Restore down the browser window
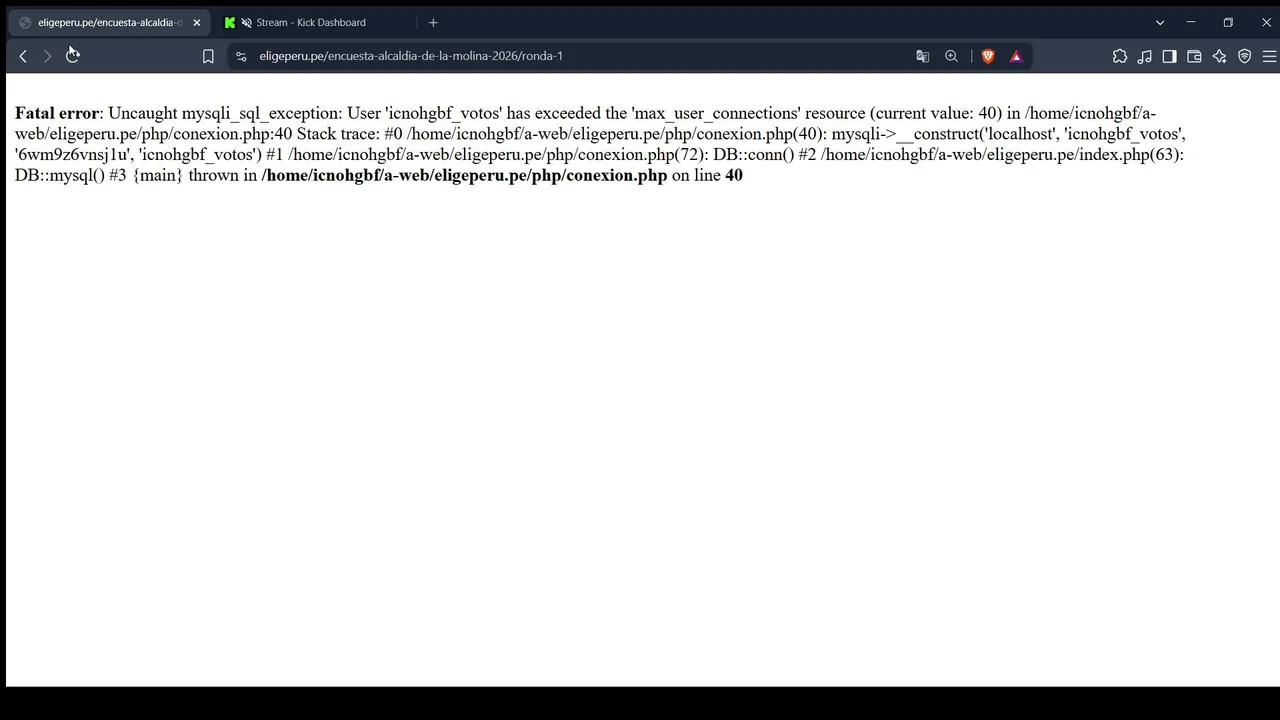Image resolution: width=1280 pixels, height=720 pixels. [1228, 22]
